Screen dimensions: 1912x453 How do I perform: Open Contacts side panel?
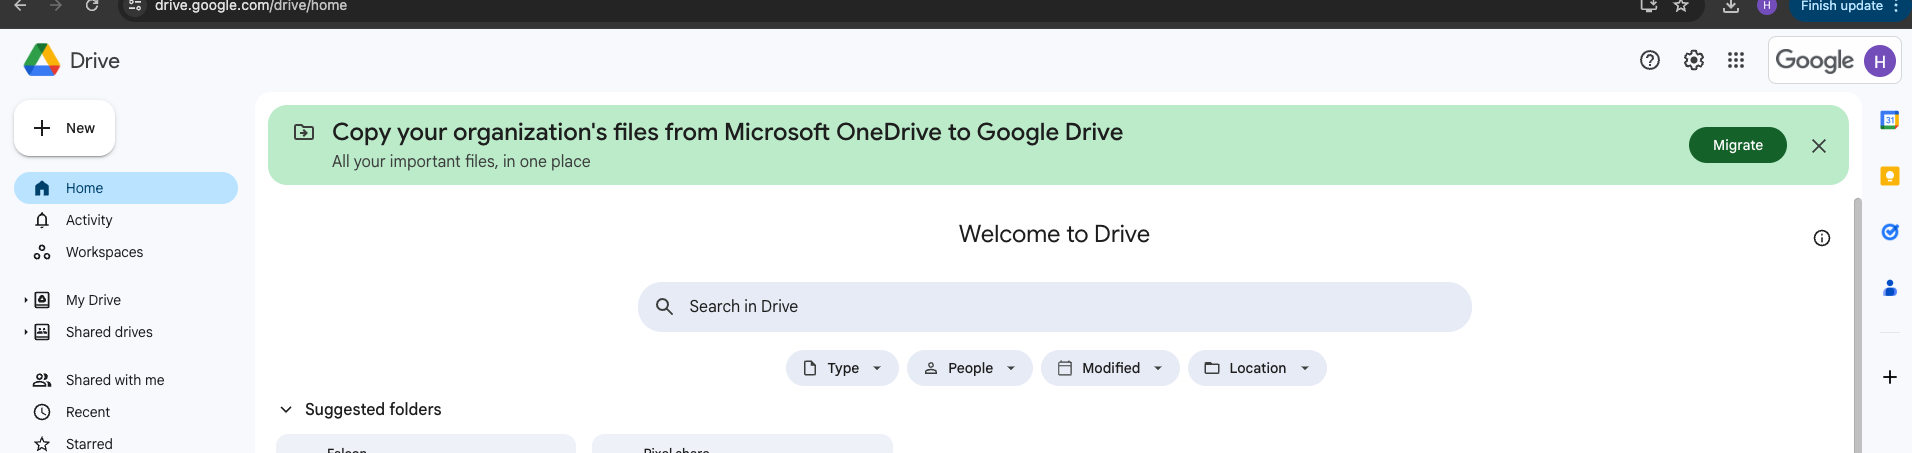click(x=1890, y=288)
